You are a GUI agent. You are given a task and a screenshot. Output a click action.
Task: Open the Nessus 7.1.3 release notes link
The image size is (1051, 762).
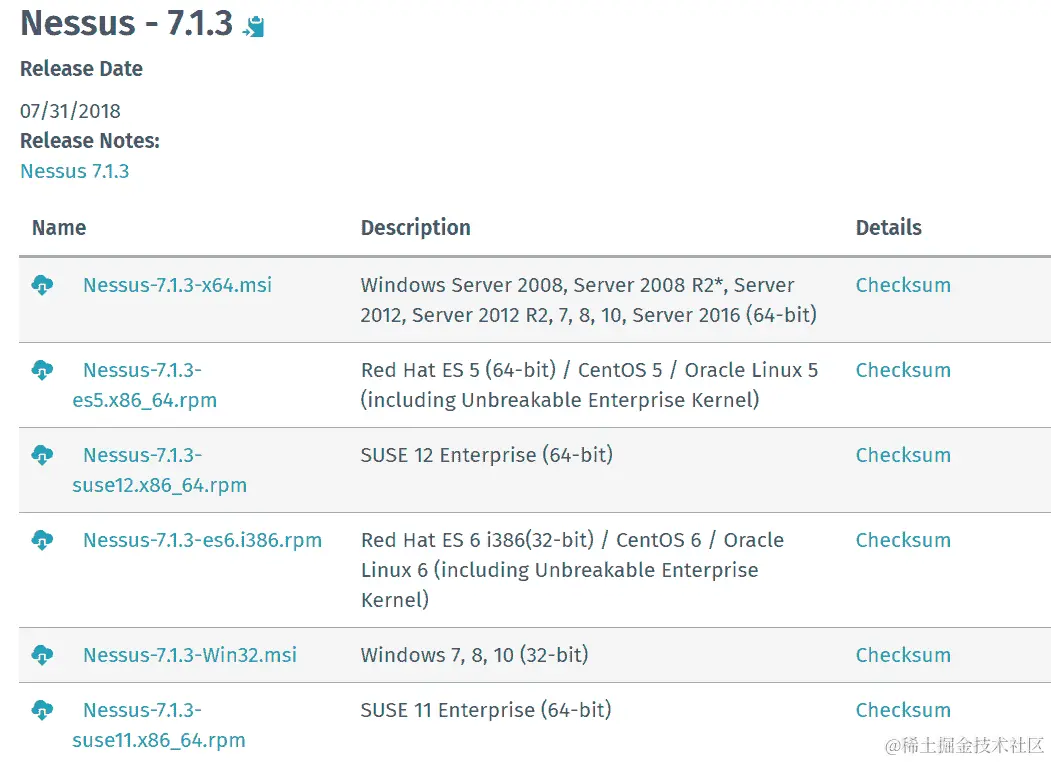point(74,172)
